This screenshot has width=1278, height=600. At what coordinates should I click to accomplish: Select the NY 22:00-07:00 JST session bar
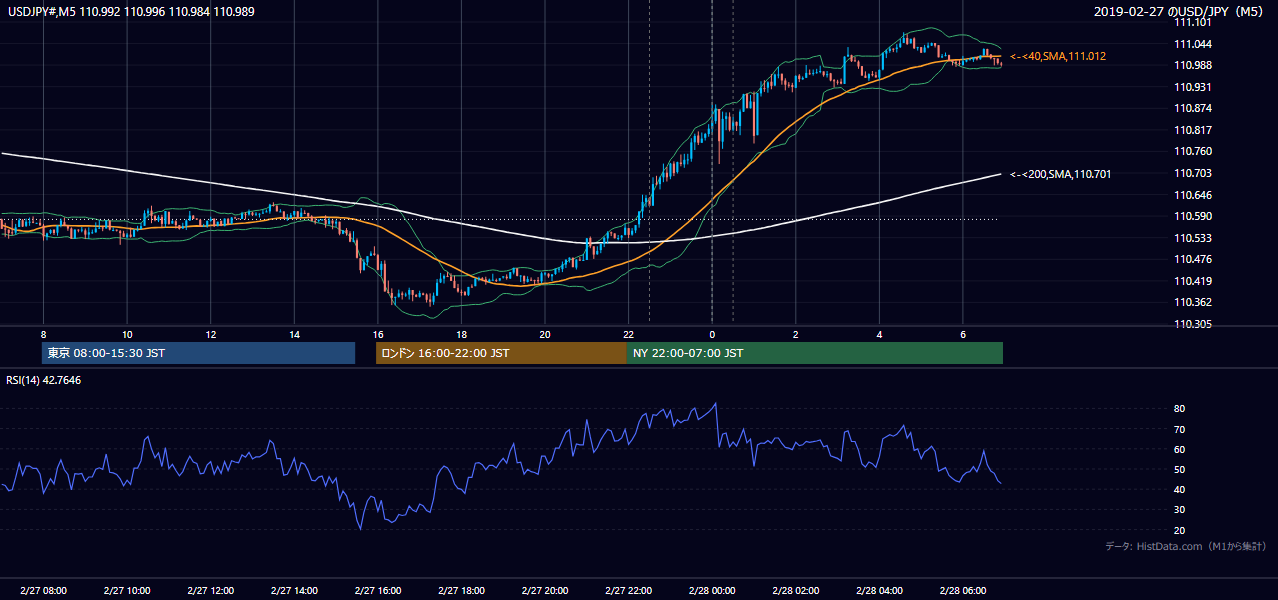[815, 353]
